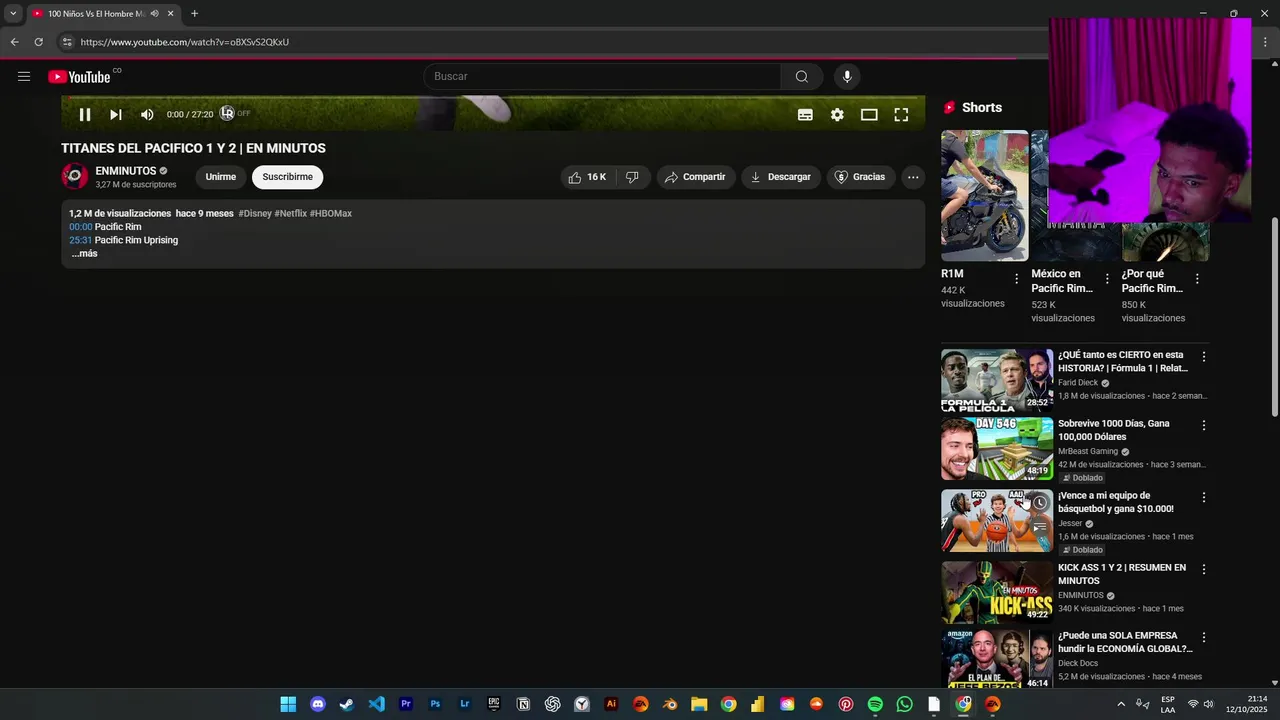
Task: Start voice search with microphone icon
Action: click(x=847, y=77)
